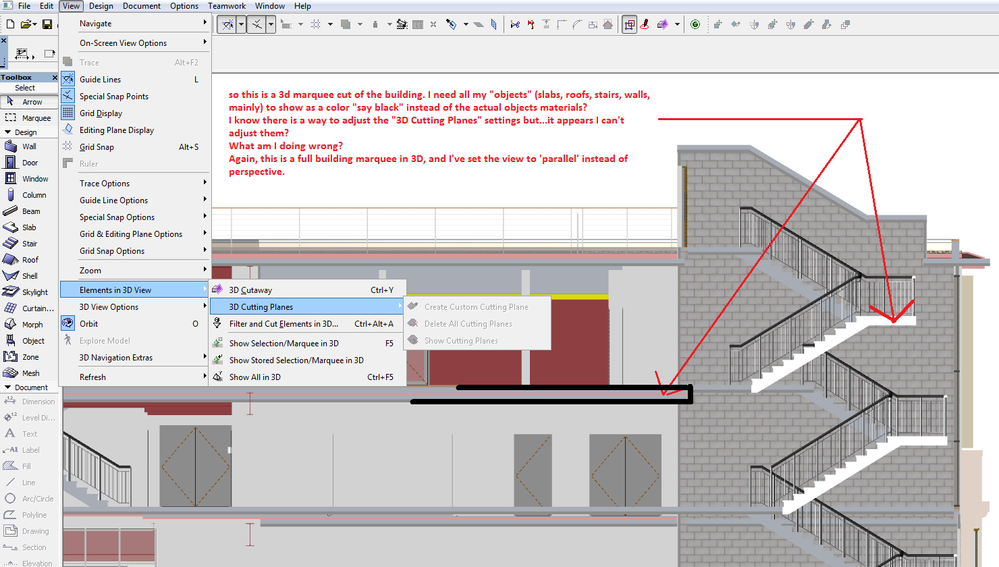Toggle Special Snap Points in View menu
Image resolution: width=999 pixels, height=567 pixels.
(135, 96)
